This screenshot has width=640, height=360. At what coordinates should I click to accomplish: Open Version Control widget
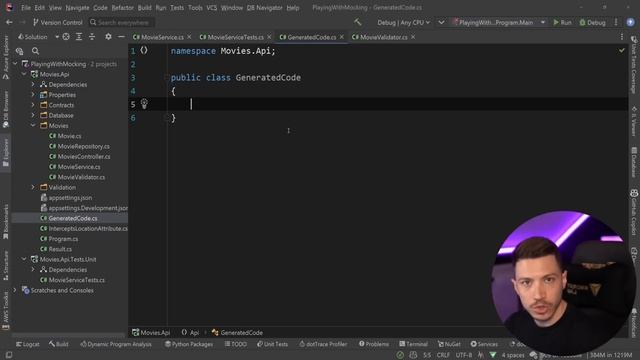coord(58,22)
